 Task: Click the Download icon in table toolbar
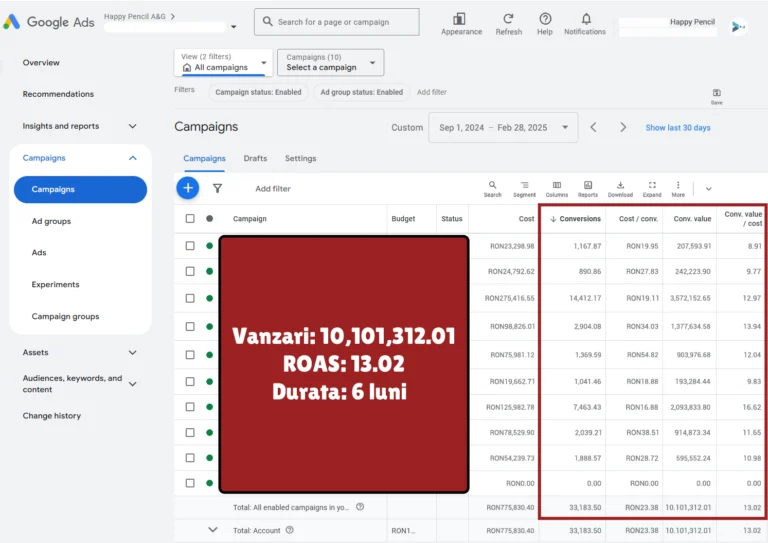click(x=620, y=186)
